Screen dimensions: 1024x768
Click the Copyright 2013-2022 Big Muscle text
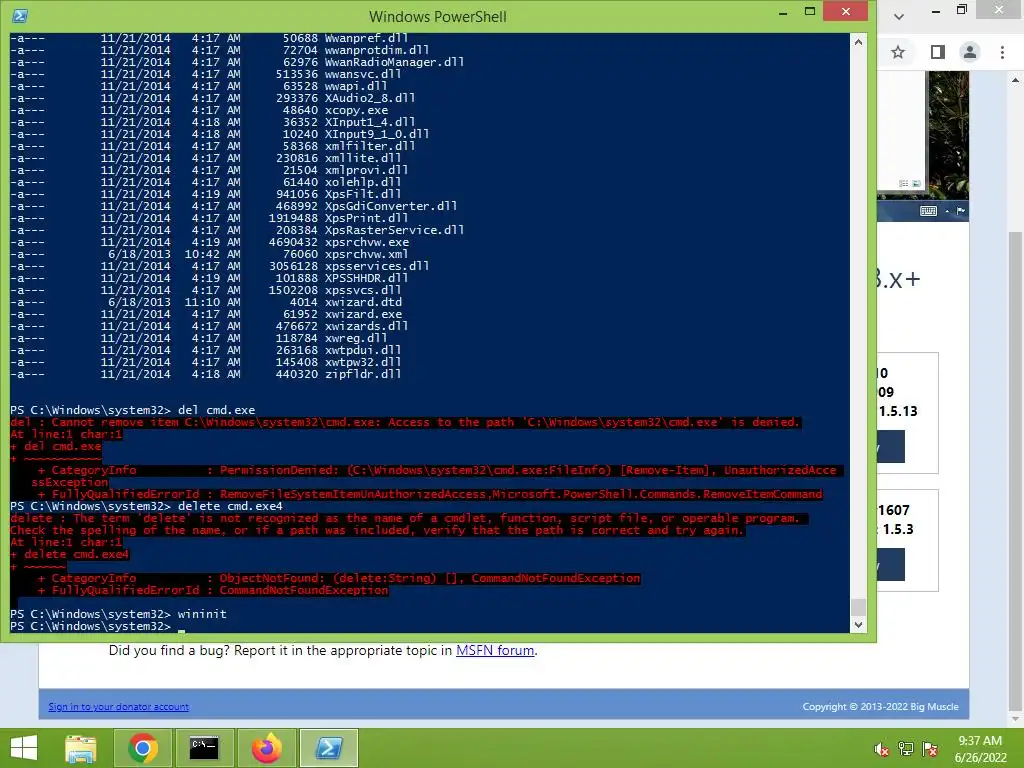[x=880, y=707]
